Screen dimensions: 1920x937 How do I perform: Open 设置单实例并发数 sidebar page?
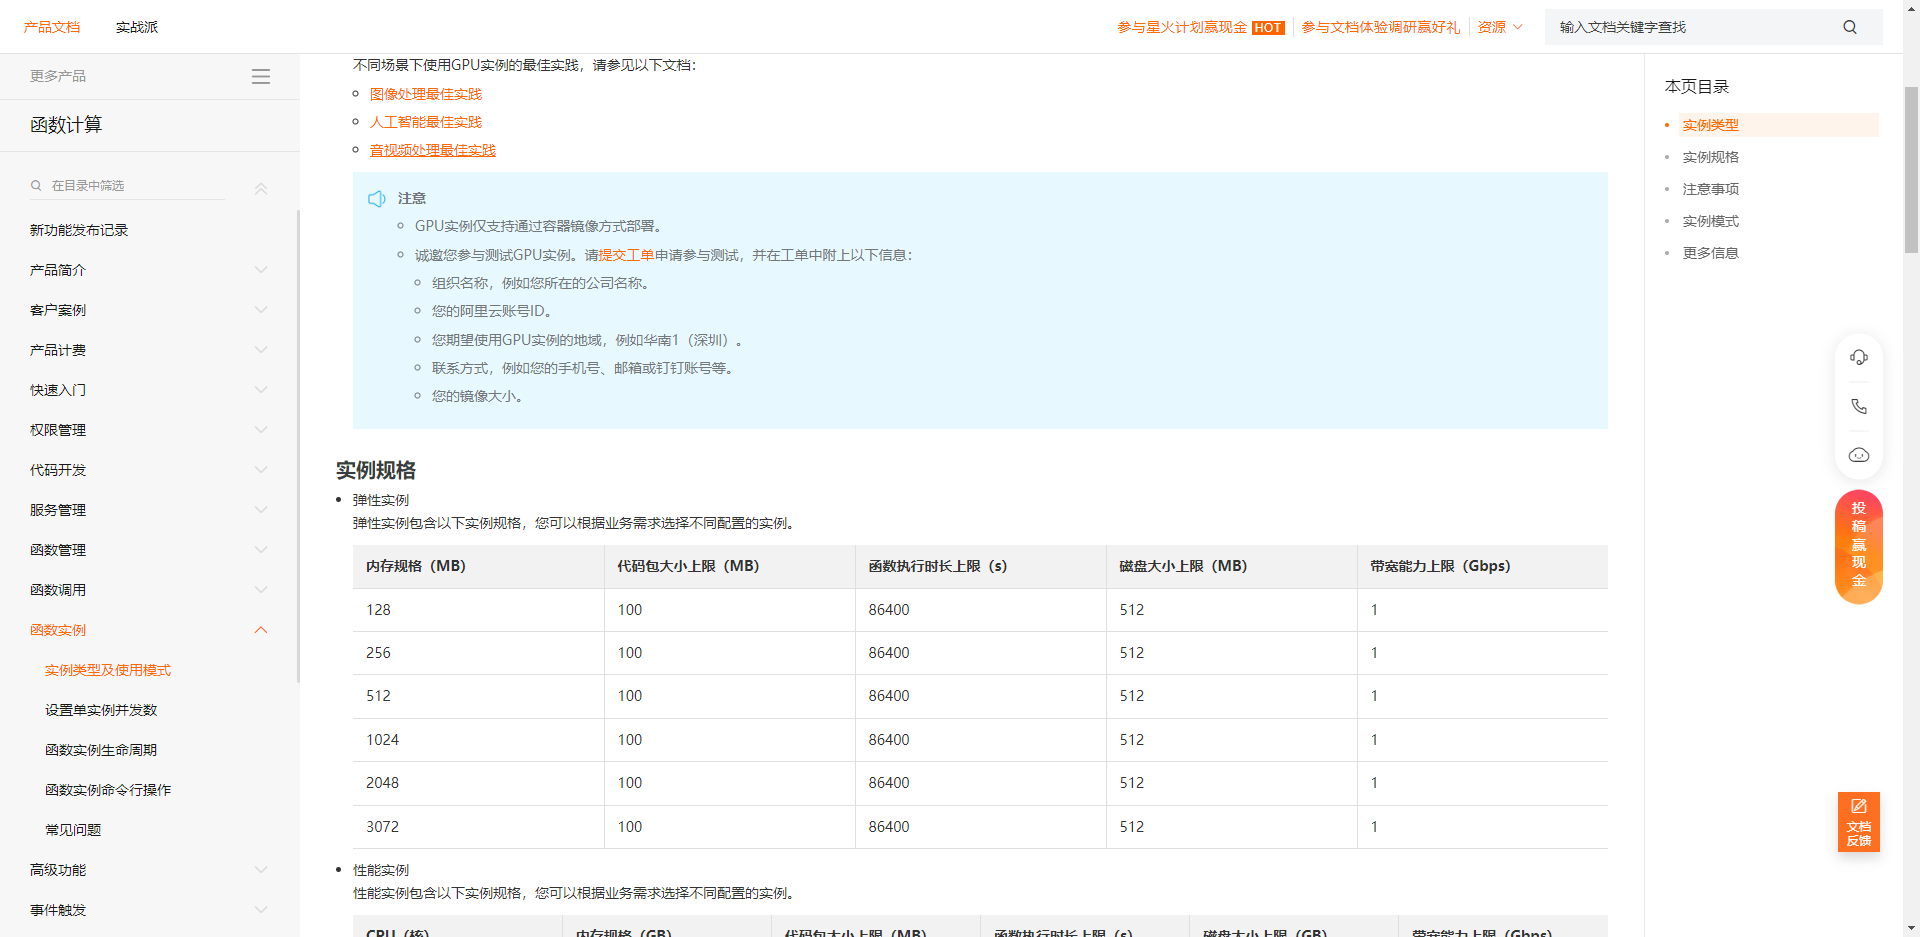click(101, 710)
